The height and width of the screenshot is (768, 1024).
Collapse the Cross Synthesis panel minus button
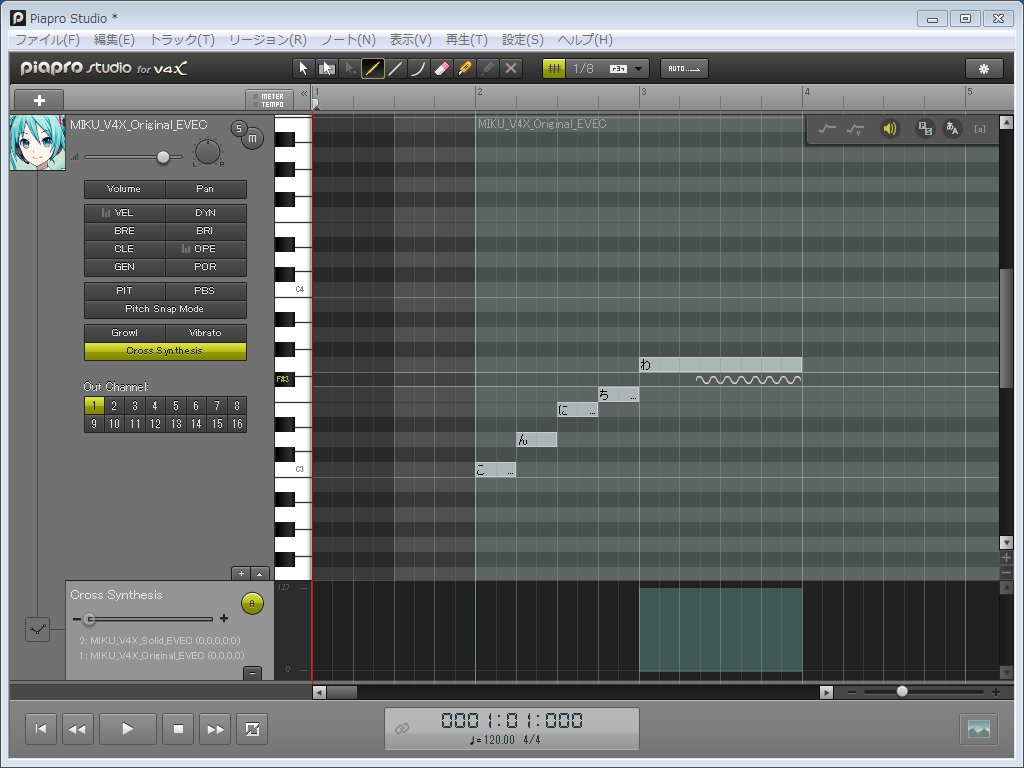click(x=252, y=673)
